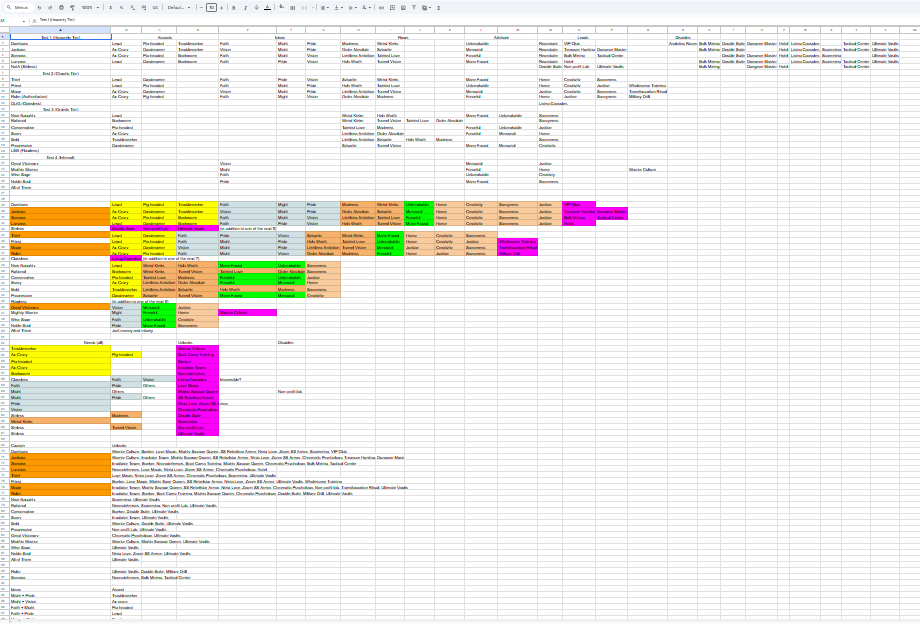Insert a link

point(381,8)
